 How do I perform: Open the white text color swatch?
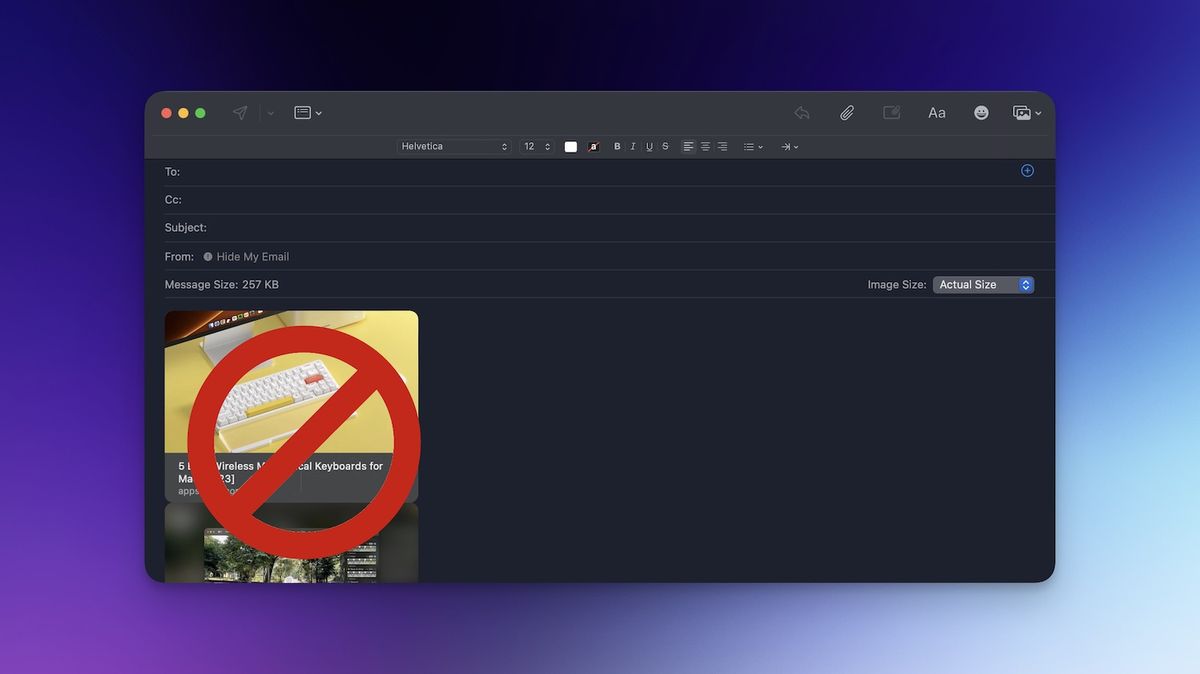(x=571, y=147)
